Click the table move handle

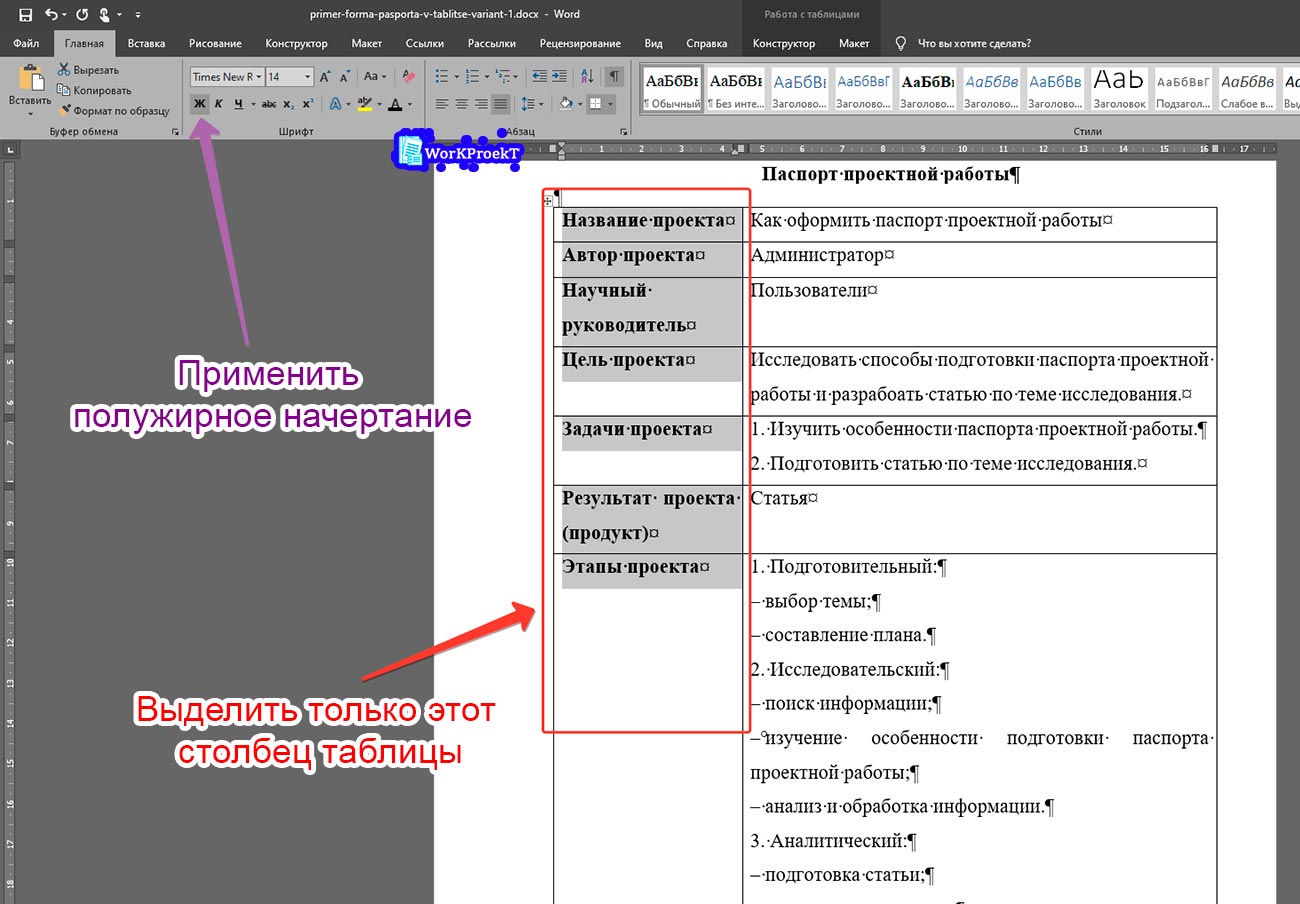(548, 201)
